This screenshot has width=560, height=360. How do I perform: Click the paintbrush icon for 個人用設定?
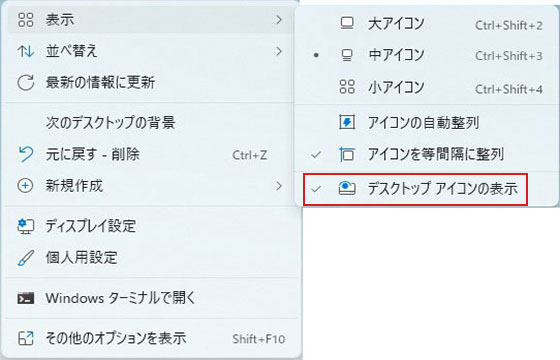point(26,258)
